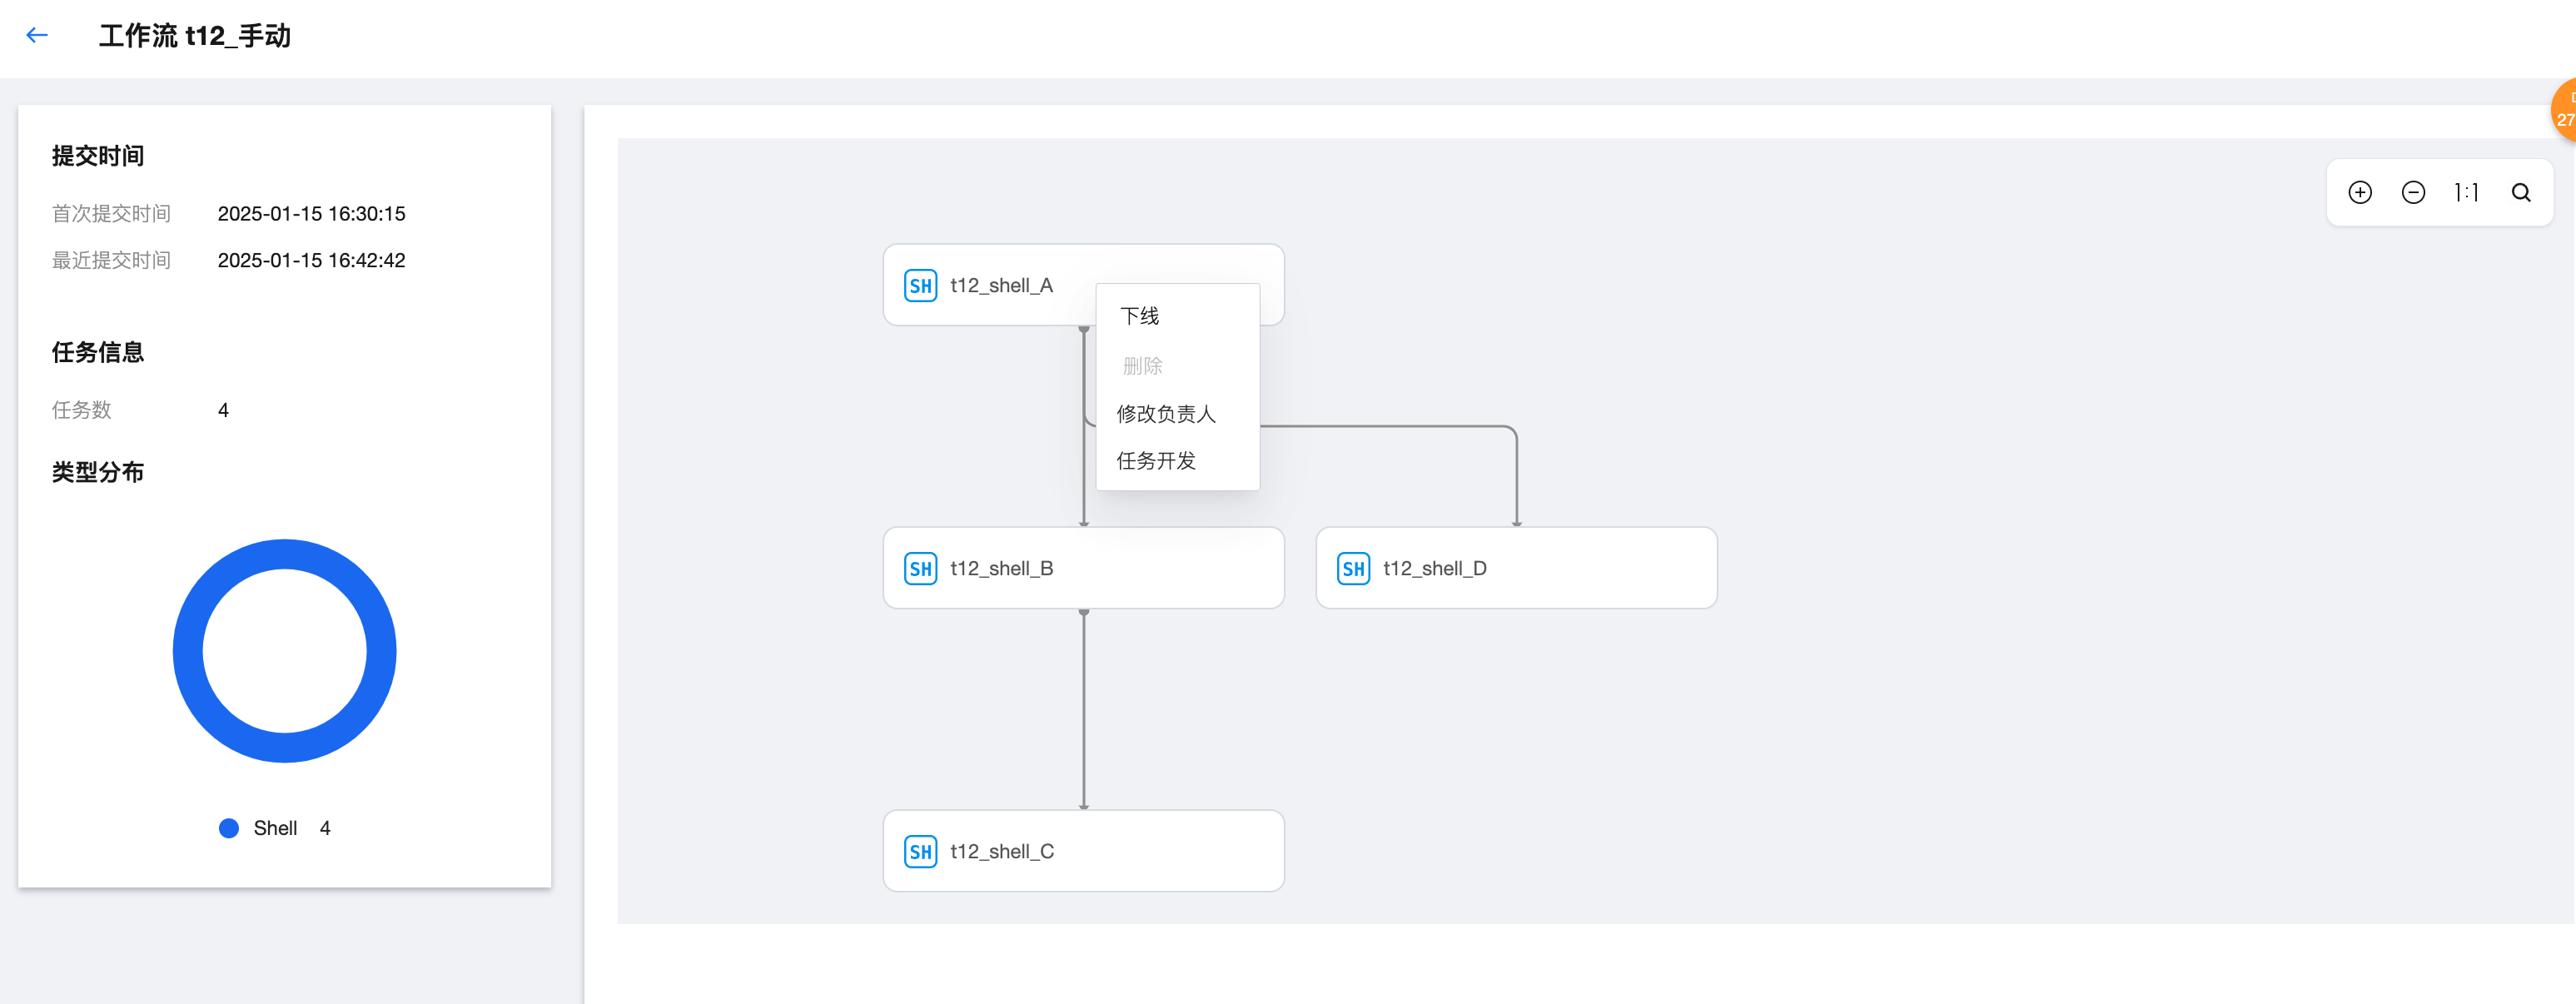2576x1004 pixels.
Task: Click the orange notification badge
Action: tap(2564, 110)
